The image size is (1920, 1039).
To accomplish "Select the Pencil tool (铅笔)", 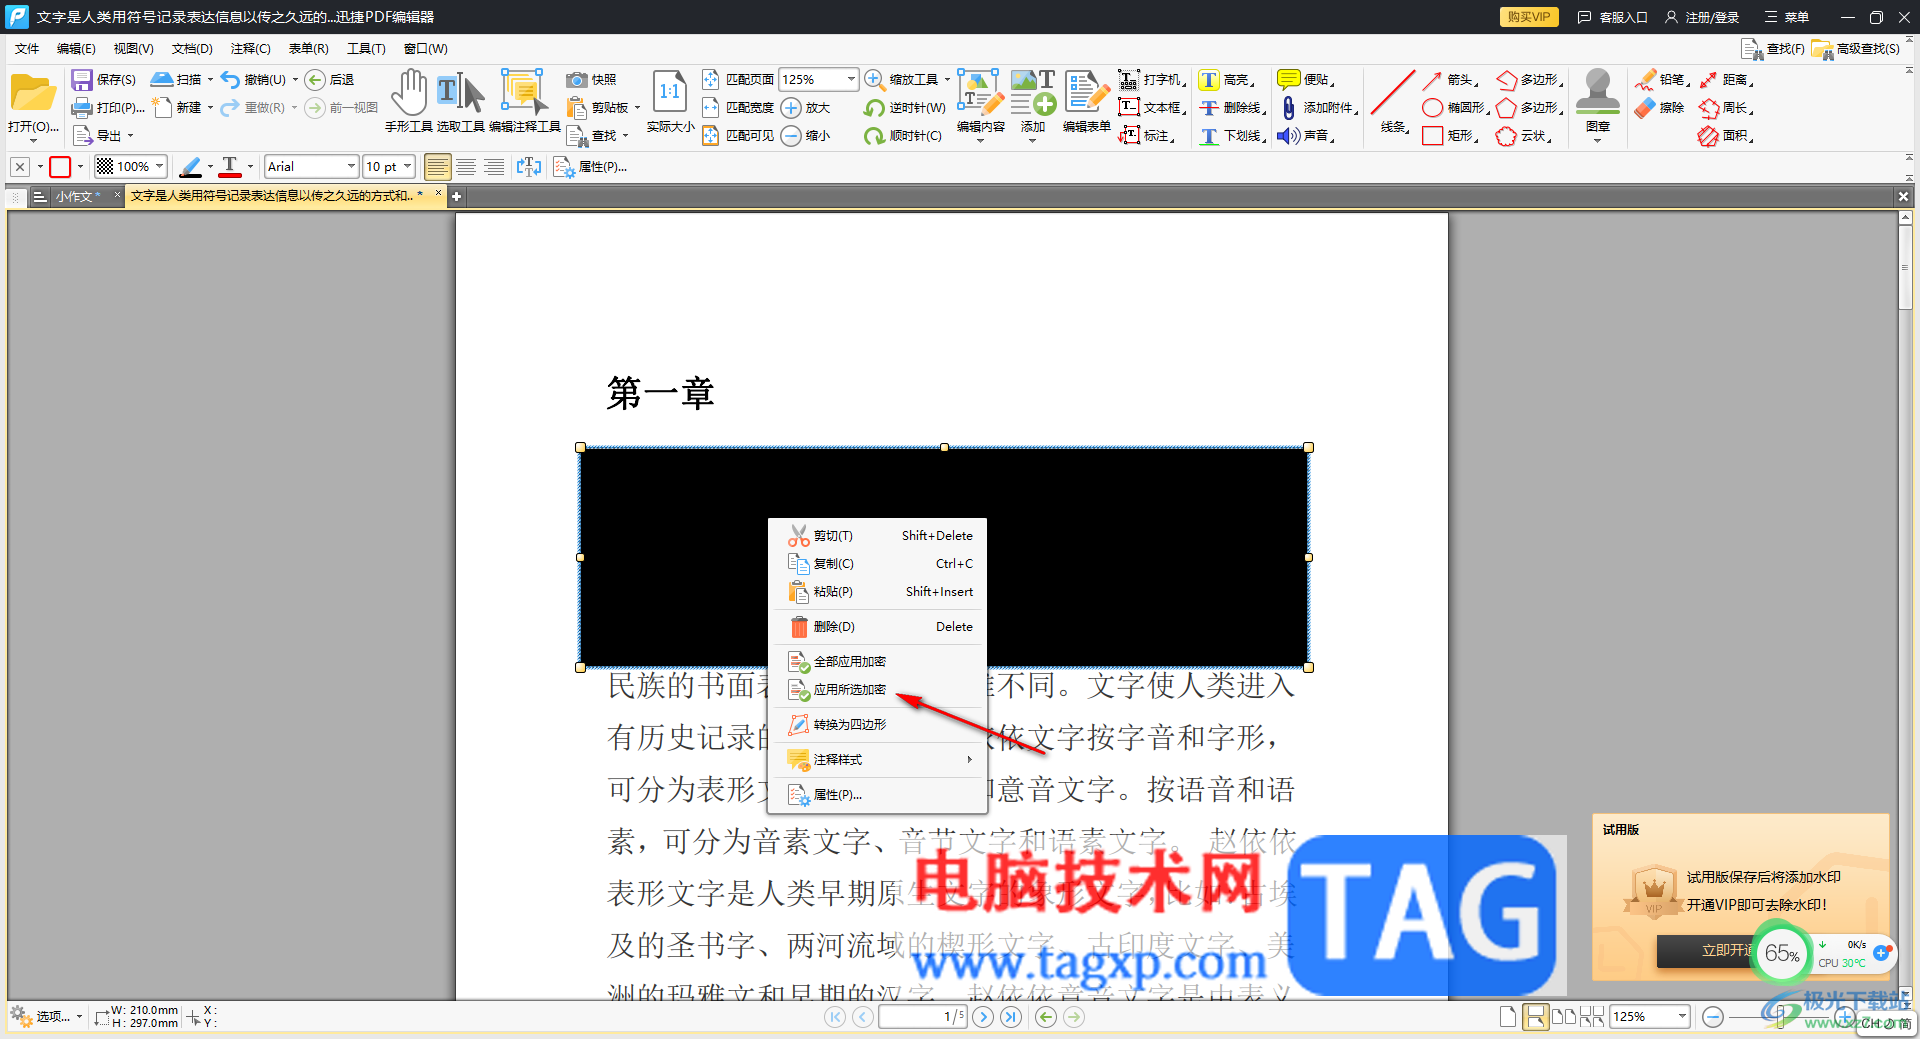I will click(1663, 80).
